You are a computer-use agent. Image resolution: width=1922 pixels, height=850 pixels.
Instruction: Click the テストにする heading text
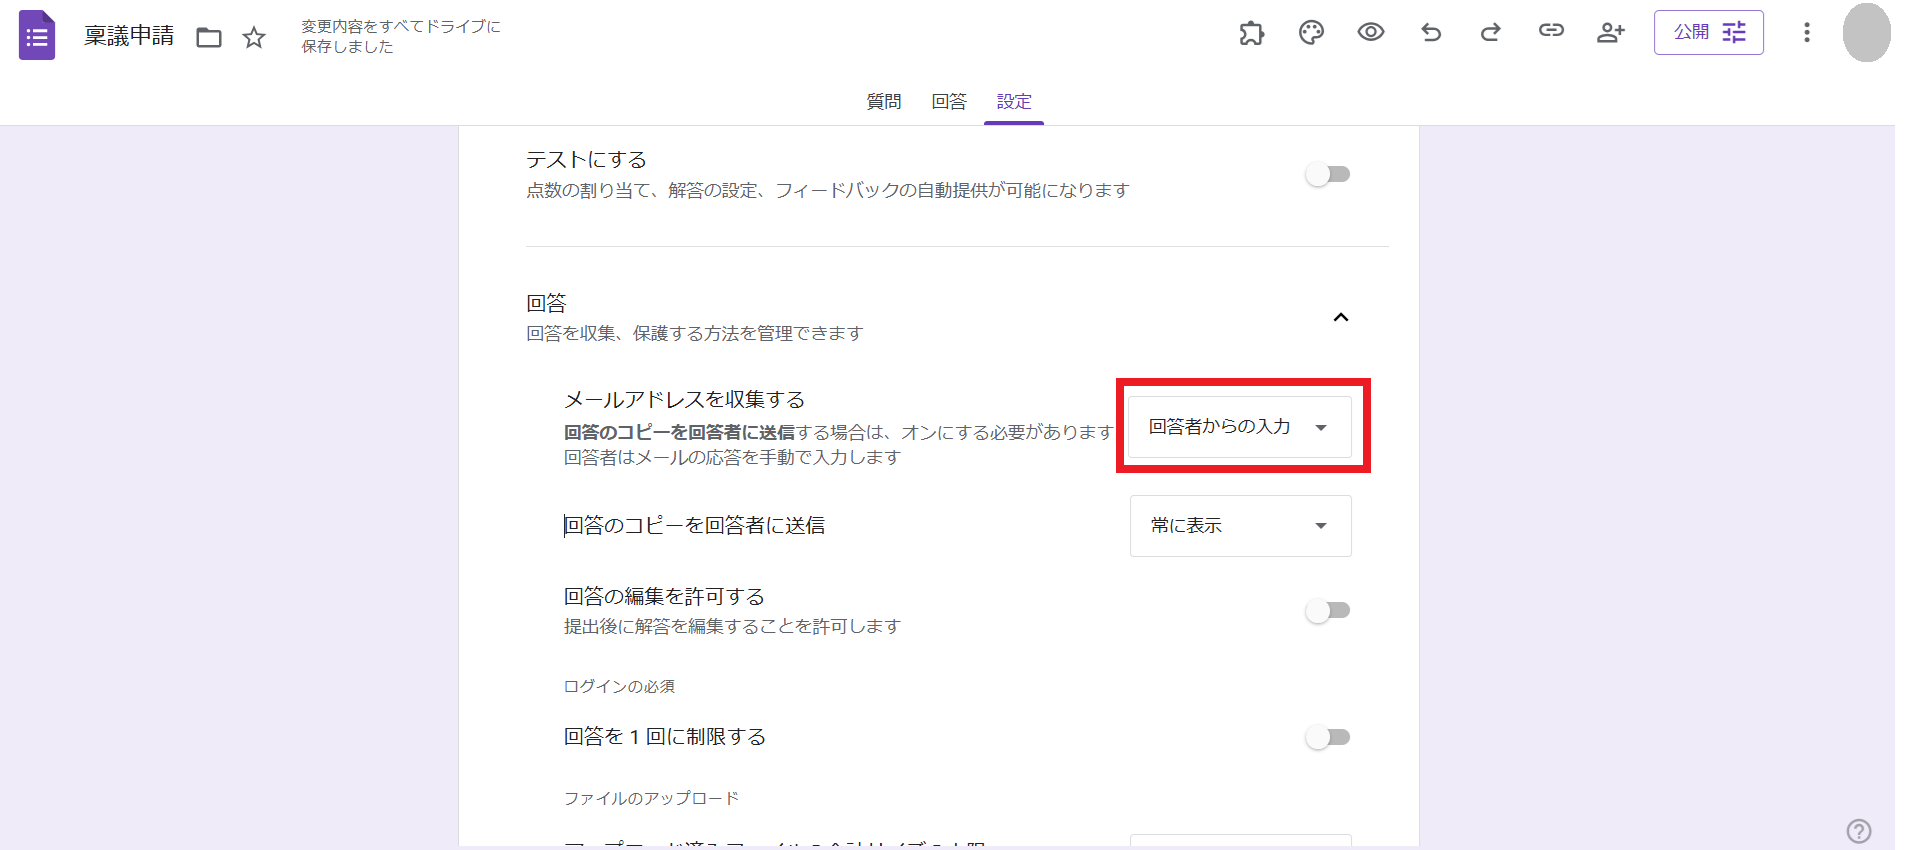[x=586, y=160]
